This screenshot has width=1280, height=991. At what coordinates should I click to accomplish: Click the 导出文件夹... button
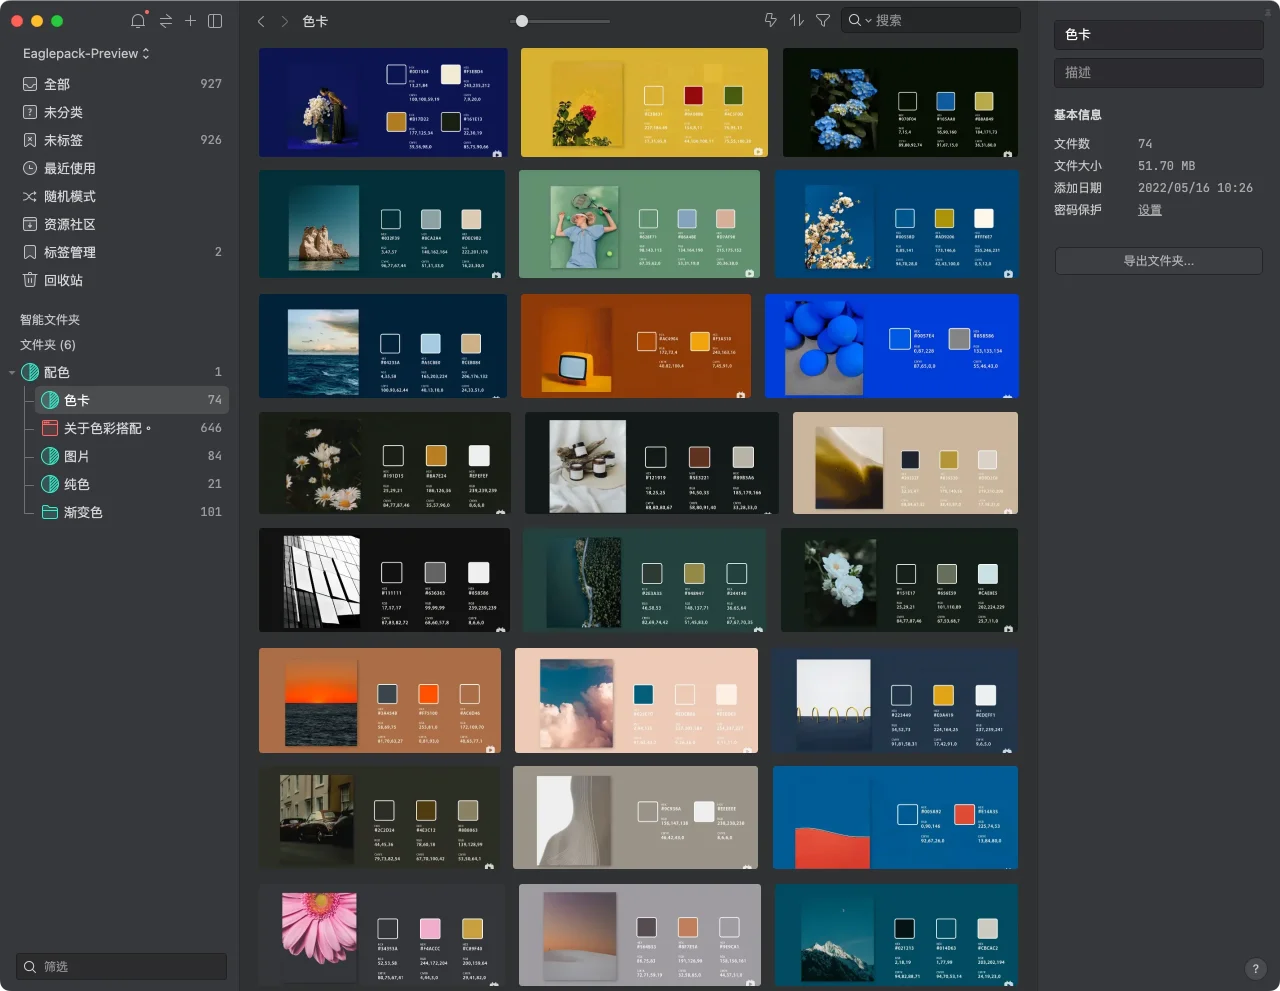coord(1158,261)
